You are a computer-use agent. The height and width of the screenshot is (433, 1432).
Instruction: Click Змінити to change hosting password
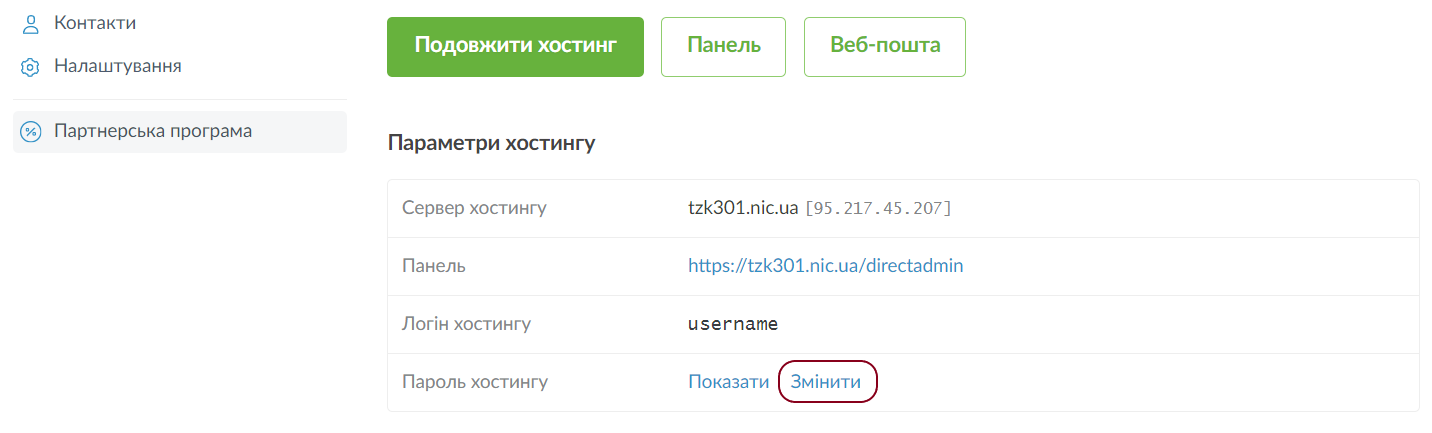tap(825, 382)
